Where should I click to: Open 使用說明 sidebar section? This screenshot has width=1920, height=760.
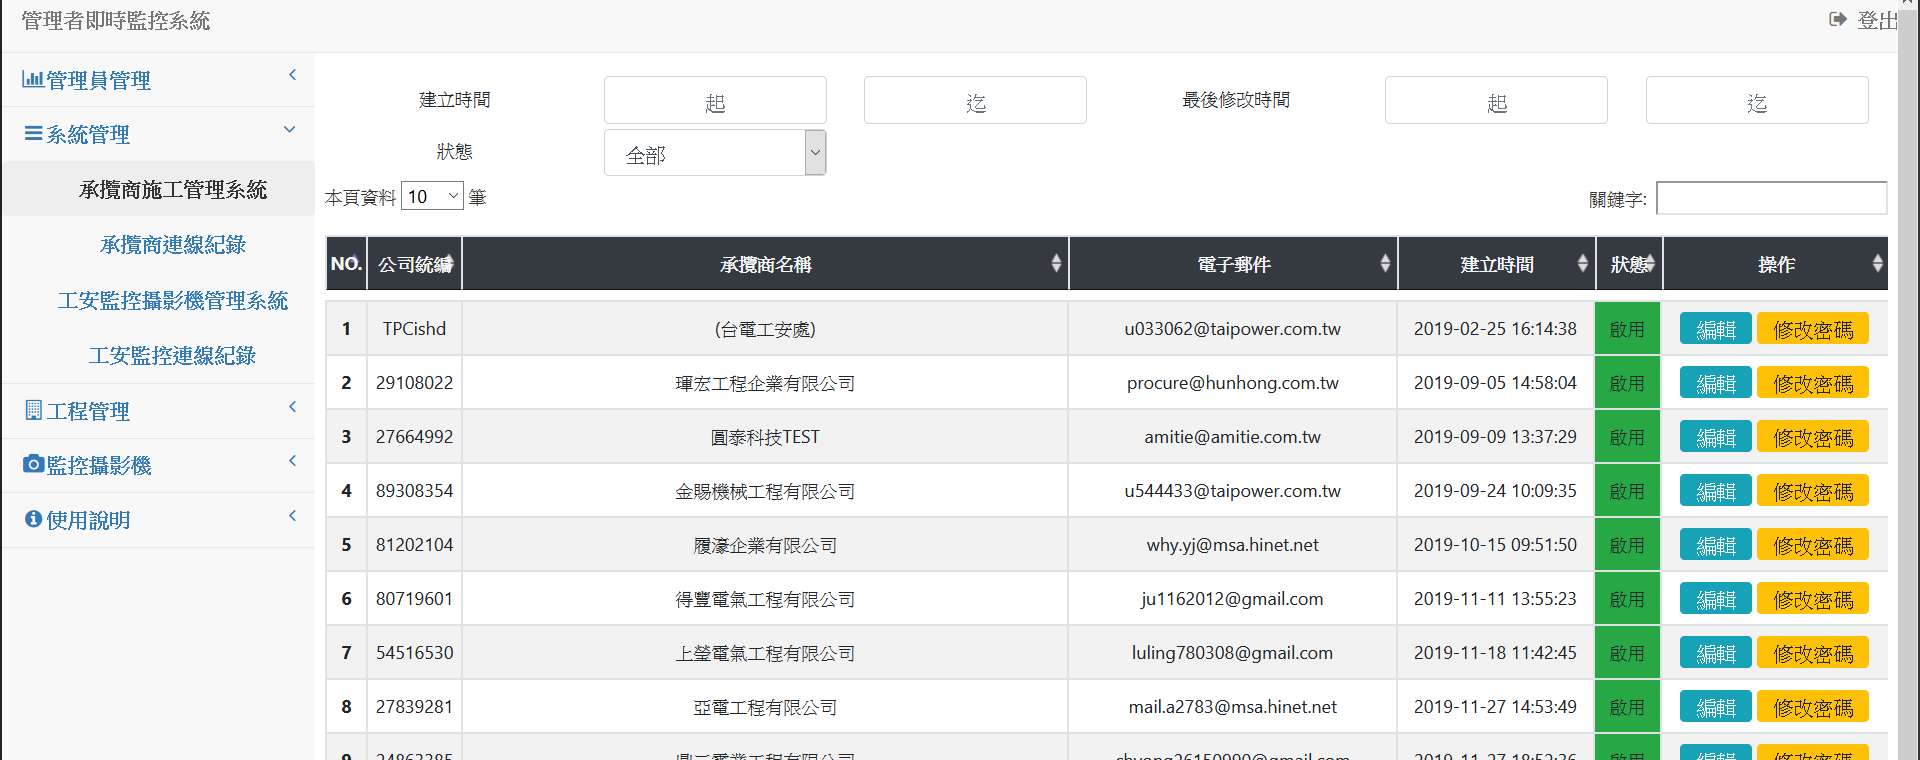tap(158, 520)
